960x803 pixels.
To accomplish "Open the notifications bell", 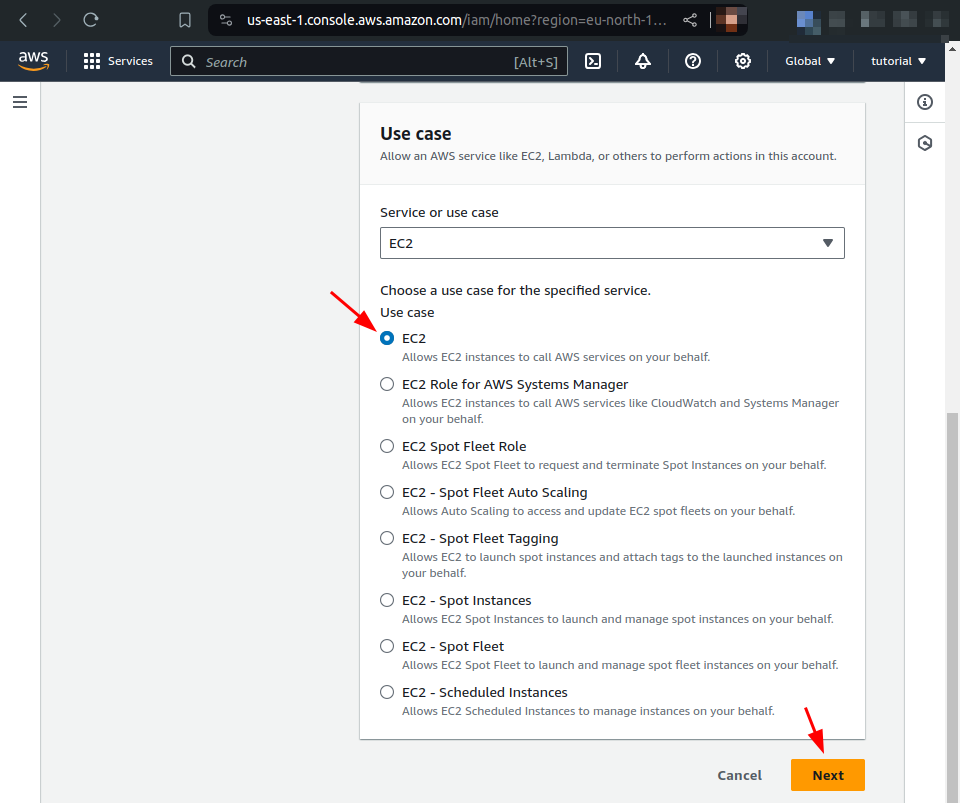I will click(x=643, y=61).
